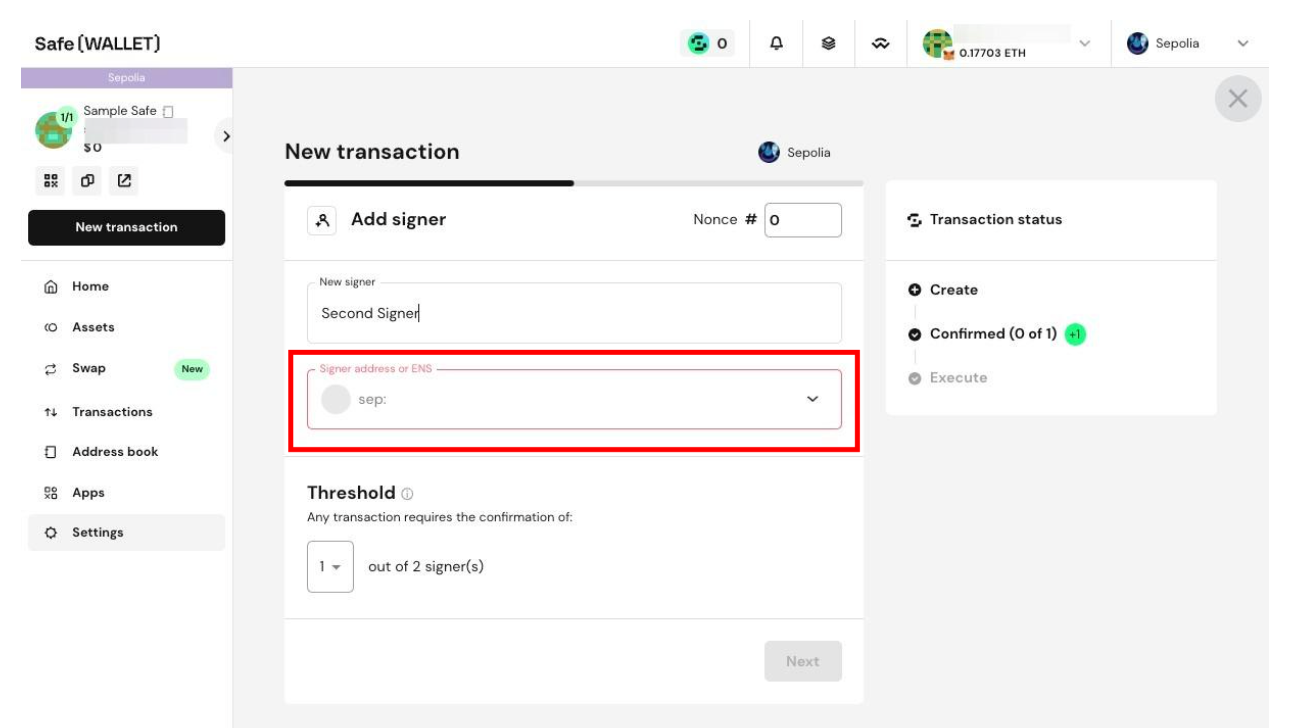1312x728 pixels.
Task: Open the Sepolia network selector in header
Action: click(1188, 44)
